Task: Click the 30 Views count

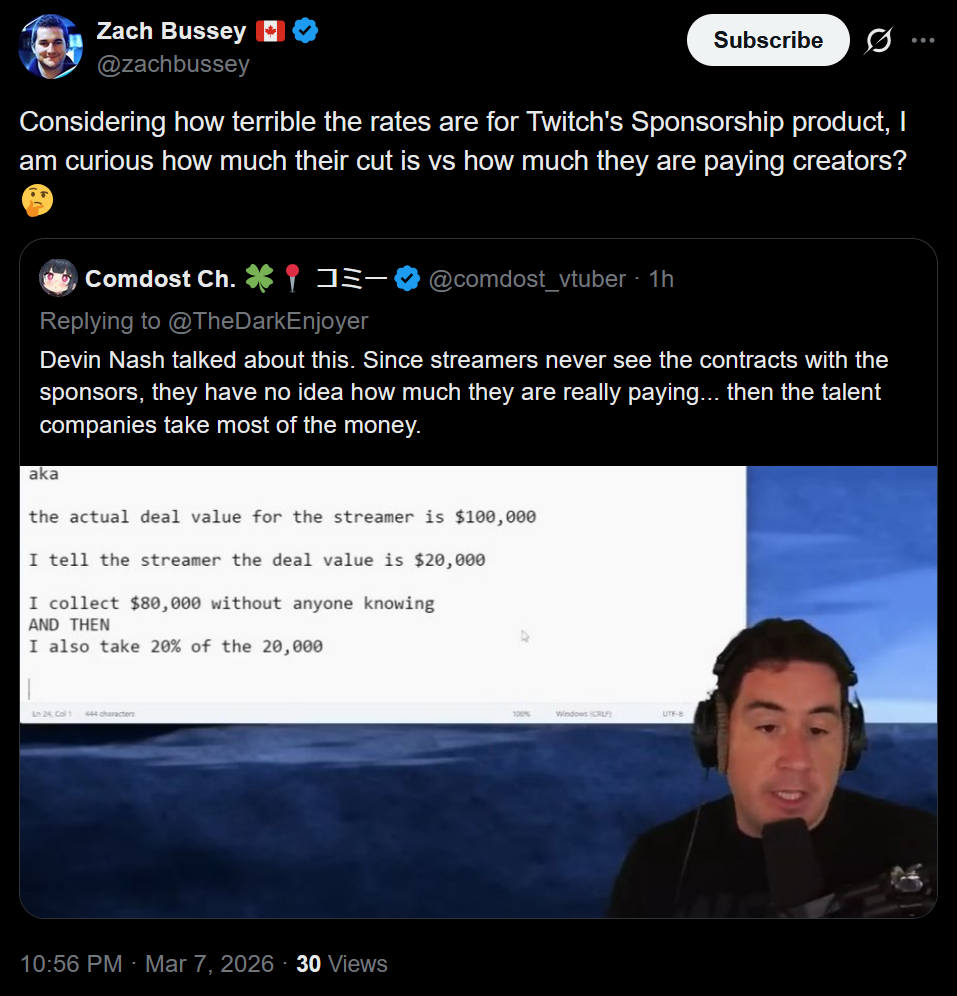Action: pyautogui.click(x=342, y=964)
